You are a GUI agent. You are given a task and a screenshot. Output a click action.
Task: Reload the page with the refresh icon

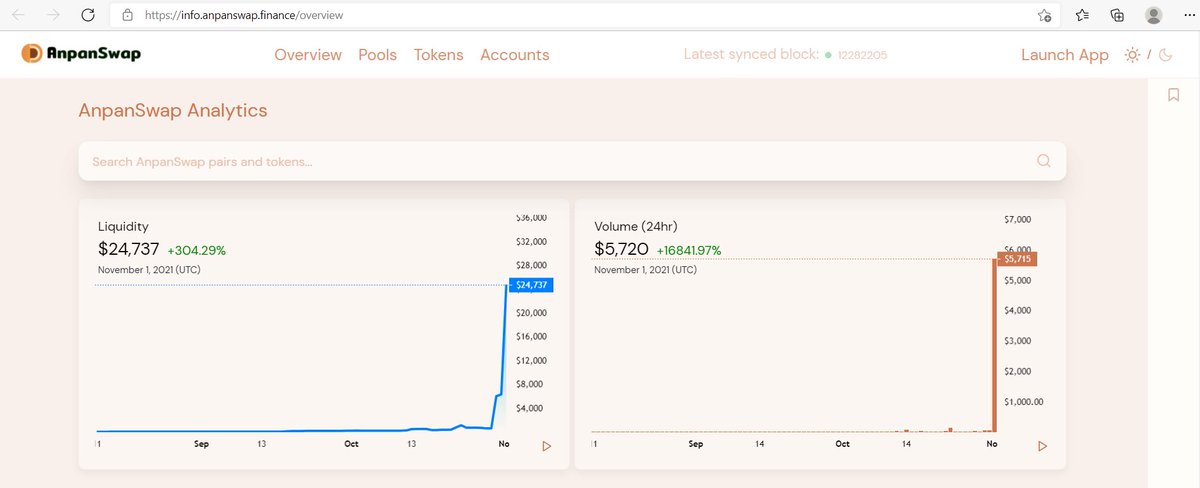click(x=87, y=16)
